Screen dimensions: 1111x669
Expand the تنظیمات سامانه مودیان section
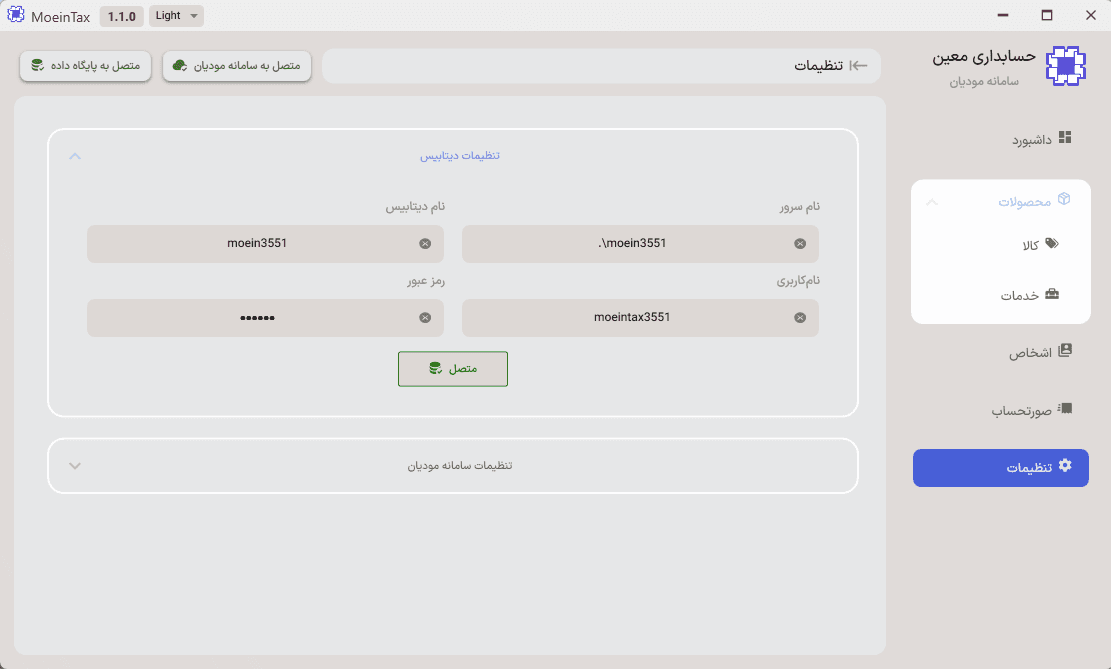click(x=75, y=466)
